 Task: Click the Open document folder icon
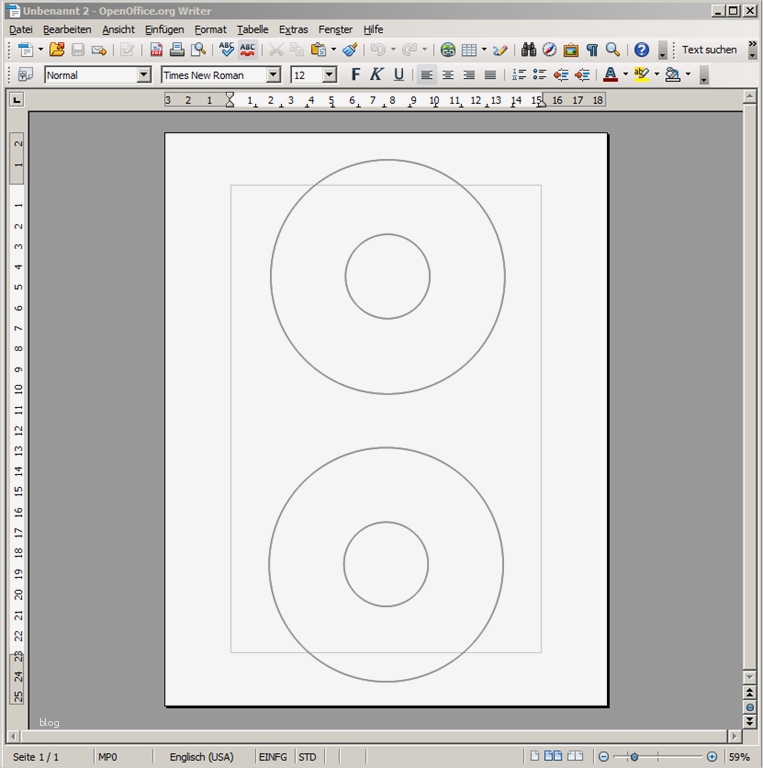pos(57,49)
